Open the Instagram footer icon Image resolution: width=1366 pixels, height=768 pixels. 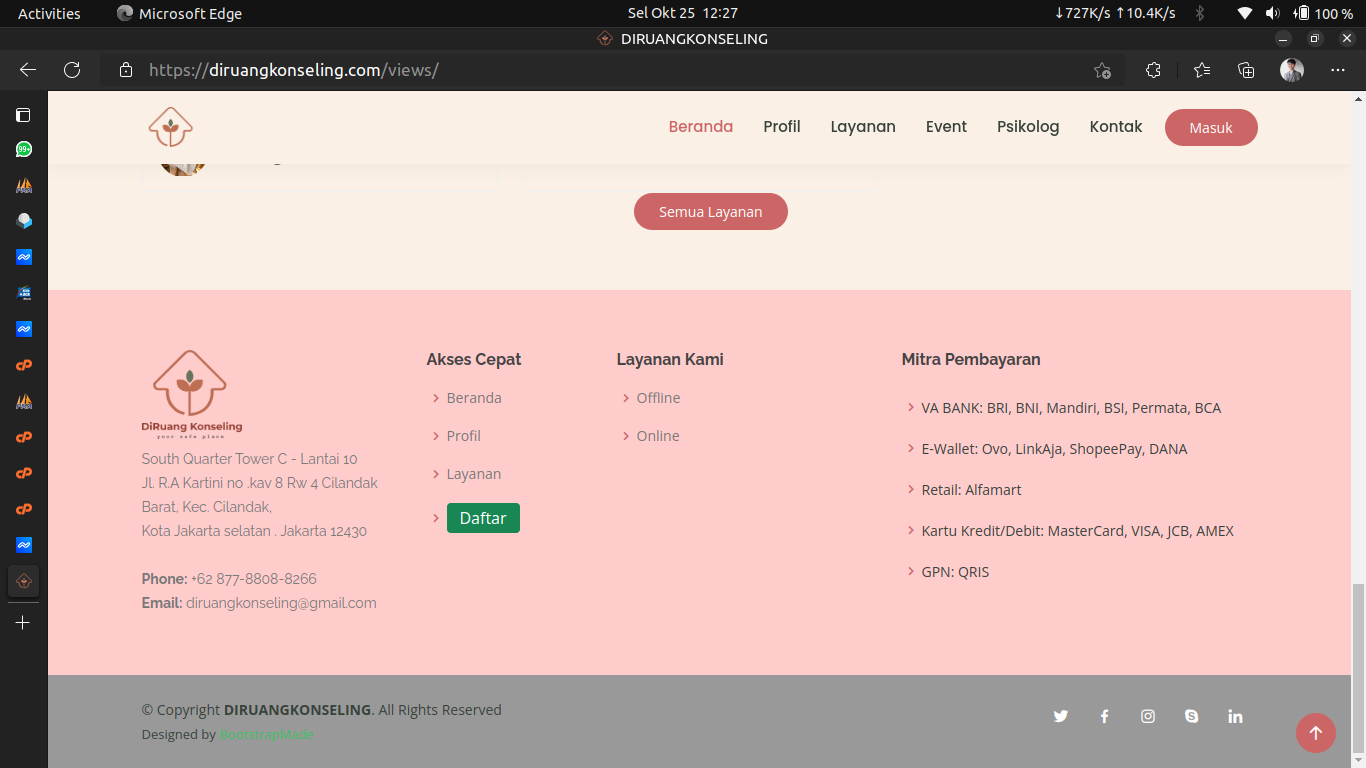[x=1148, y=716]
